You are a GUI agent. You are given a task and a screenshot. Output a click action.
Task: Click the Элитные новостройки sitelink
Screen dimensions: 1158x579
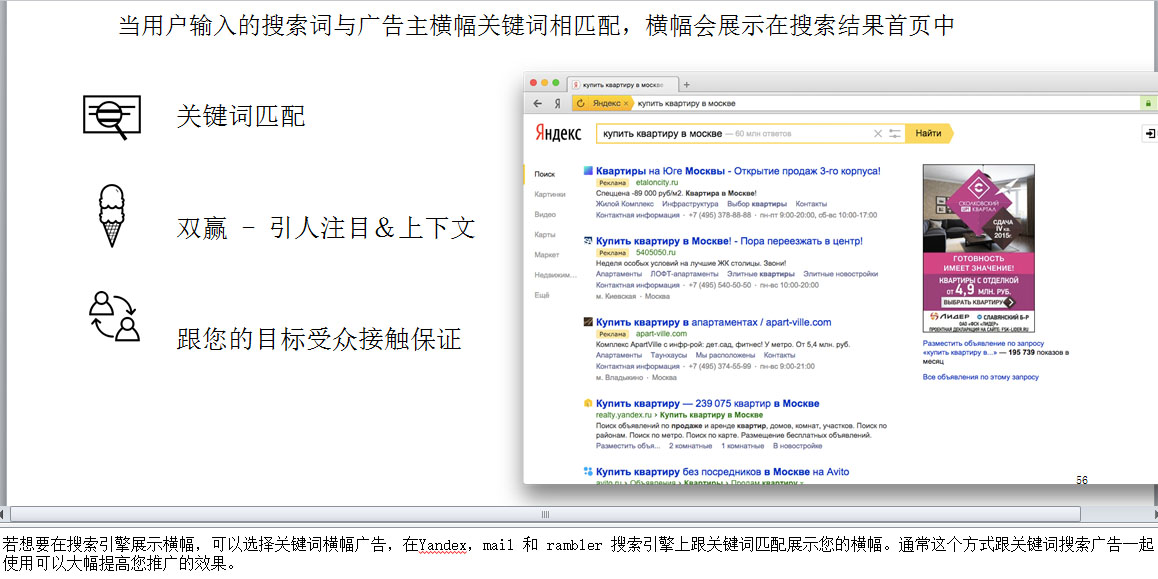click(840, 274)
